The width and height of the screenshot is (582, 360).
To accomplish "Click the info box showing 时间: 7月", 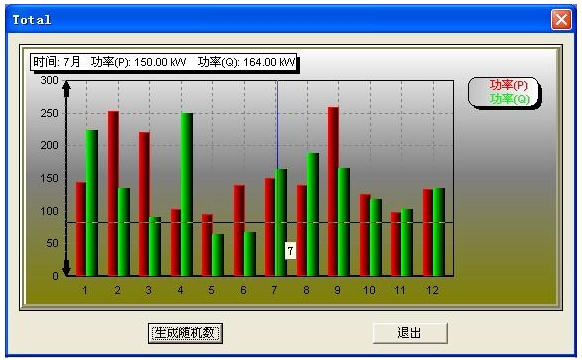I will pyautogui.click(x=164, y=62).
